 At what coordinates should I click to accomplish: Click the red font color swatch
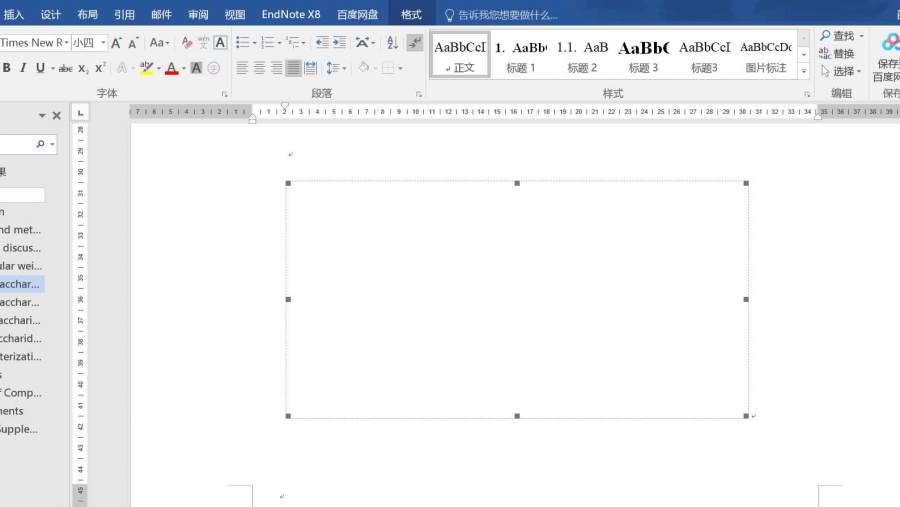(x=171, y=68)
